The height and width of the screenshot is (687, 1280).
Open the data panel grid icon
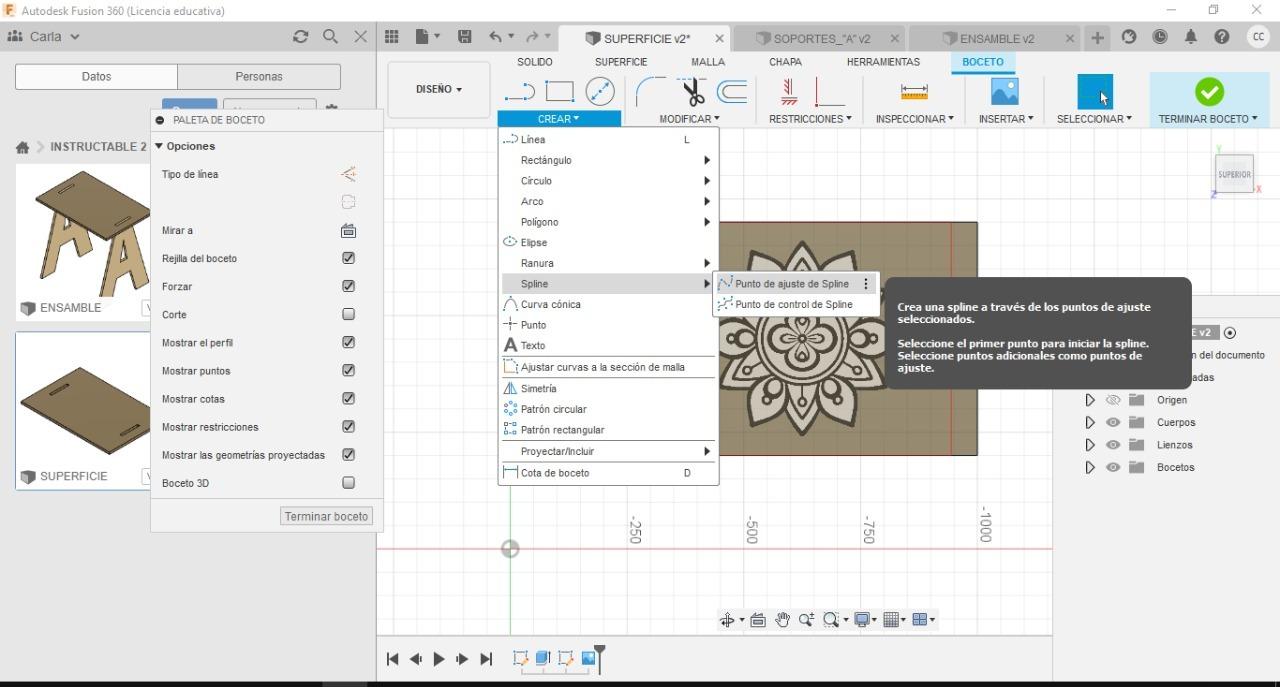[x=392, y=37]
